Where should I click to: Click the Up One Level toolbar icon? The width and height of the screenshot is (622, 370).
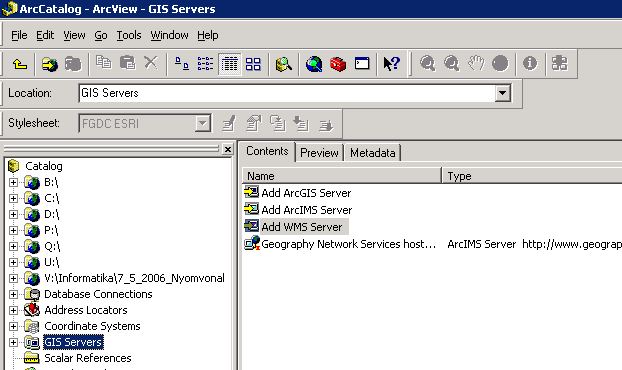20,63
